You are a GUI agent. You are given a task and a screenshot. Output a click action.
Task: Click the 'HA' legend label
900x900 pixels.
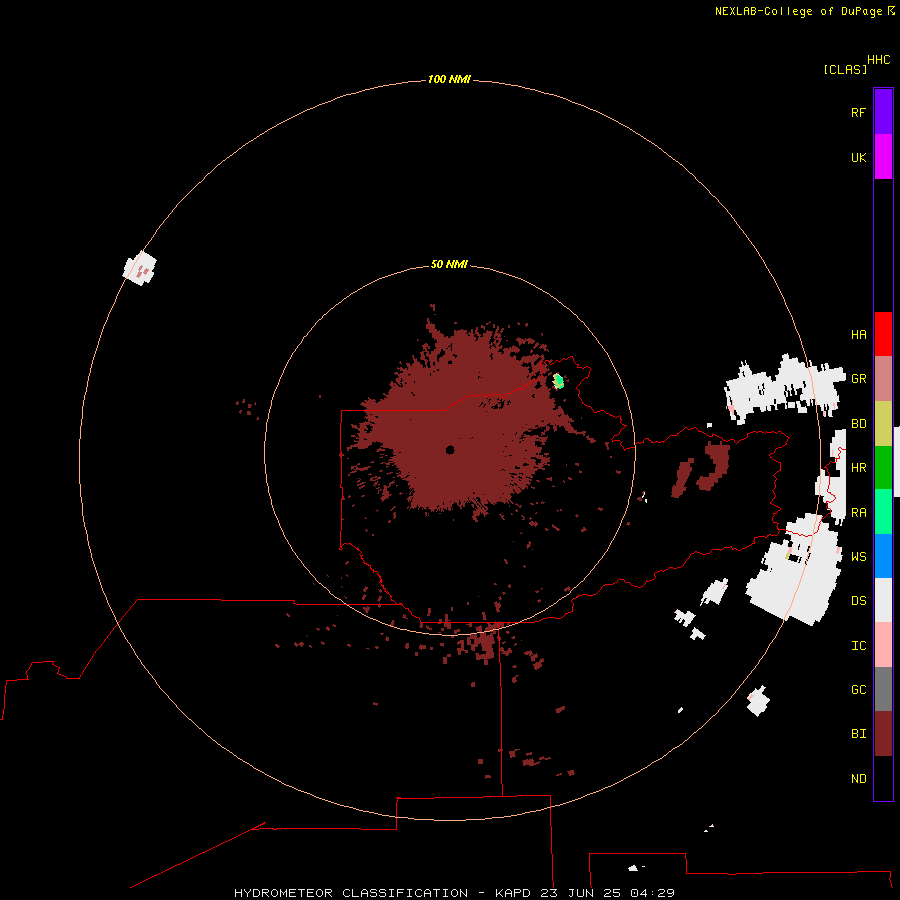[858, 335]
